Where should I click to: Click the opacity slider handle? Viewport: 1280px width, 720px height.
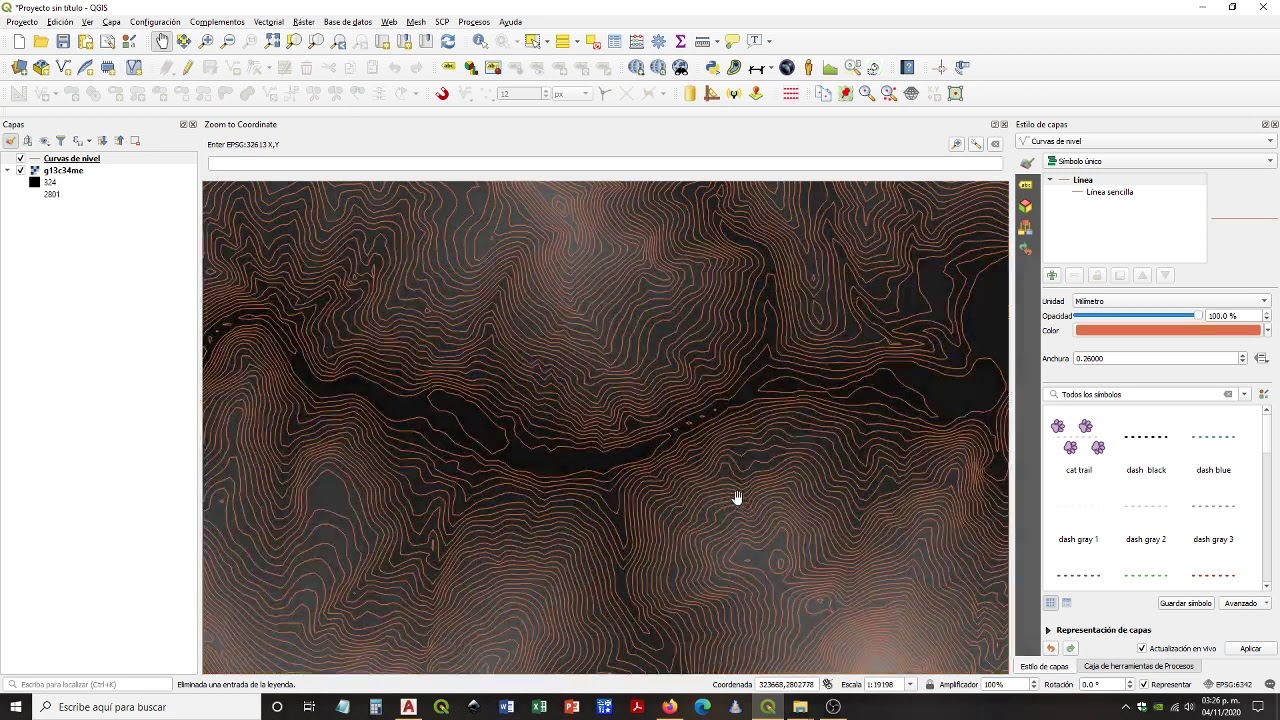pos(1197,316)
